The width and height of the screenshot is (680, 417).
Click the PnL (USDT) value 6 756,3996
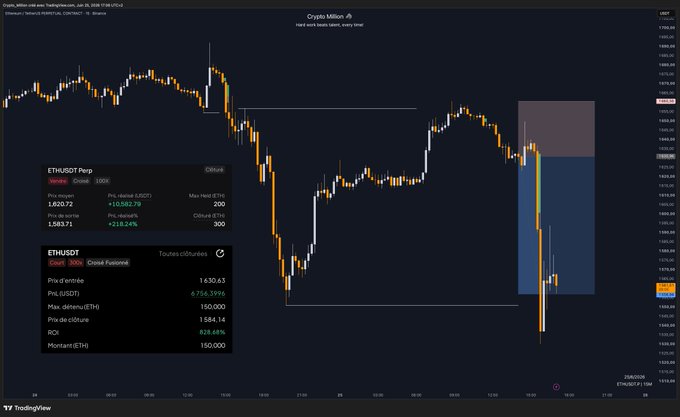click(208, 293)
